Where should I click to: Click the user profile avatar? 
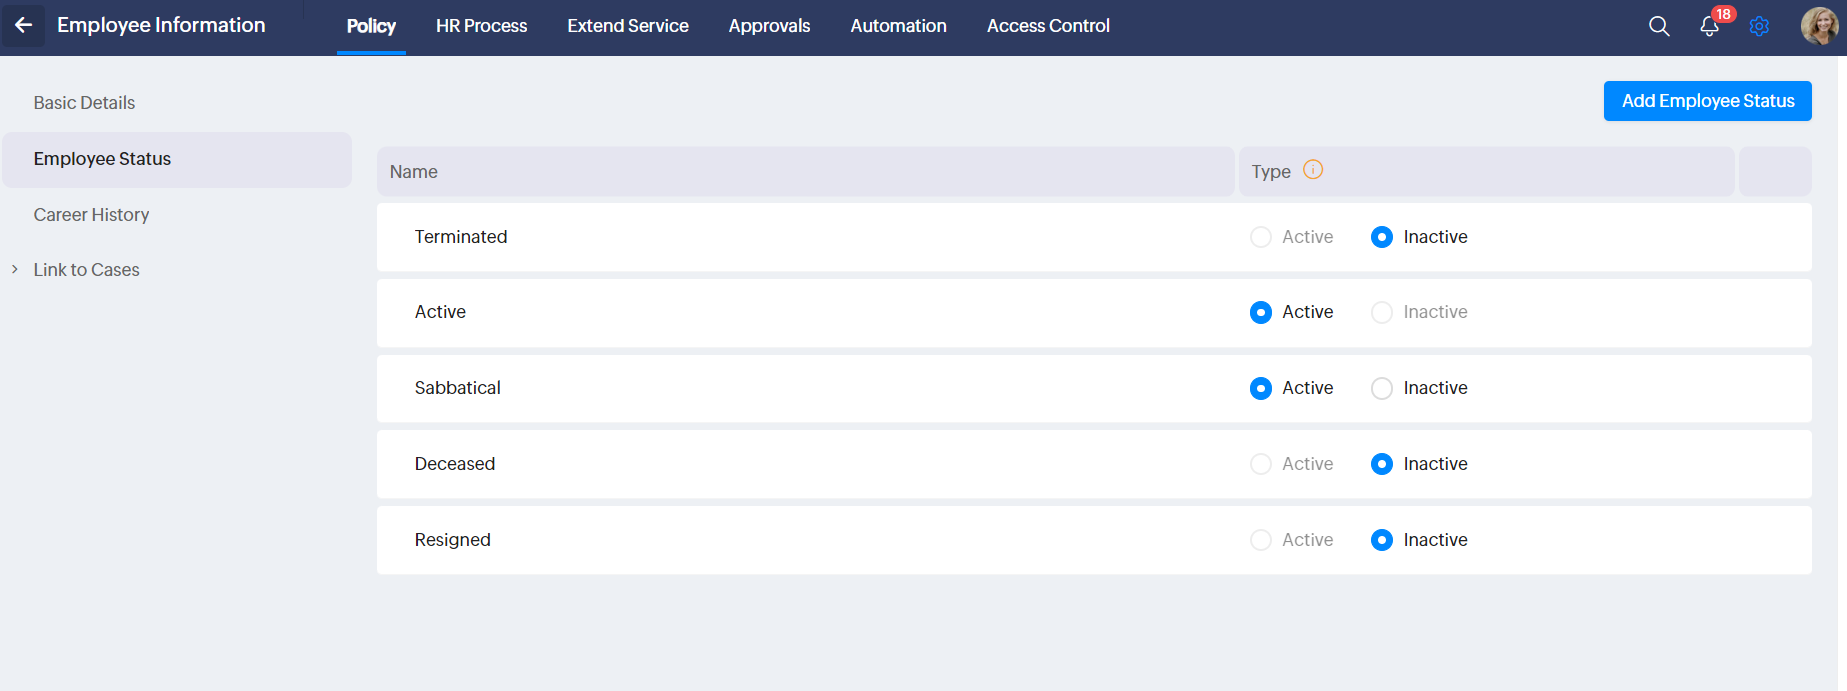[x=1819, y=26]
